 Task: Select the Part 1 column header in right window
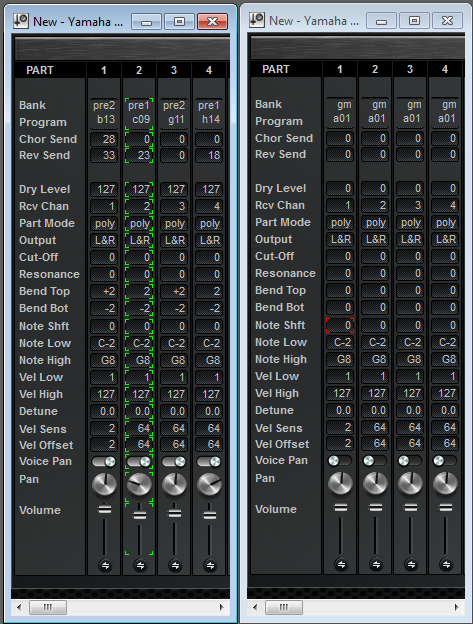point(339,69)
